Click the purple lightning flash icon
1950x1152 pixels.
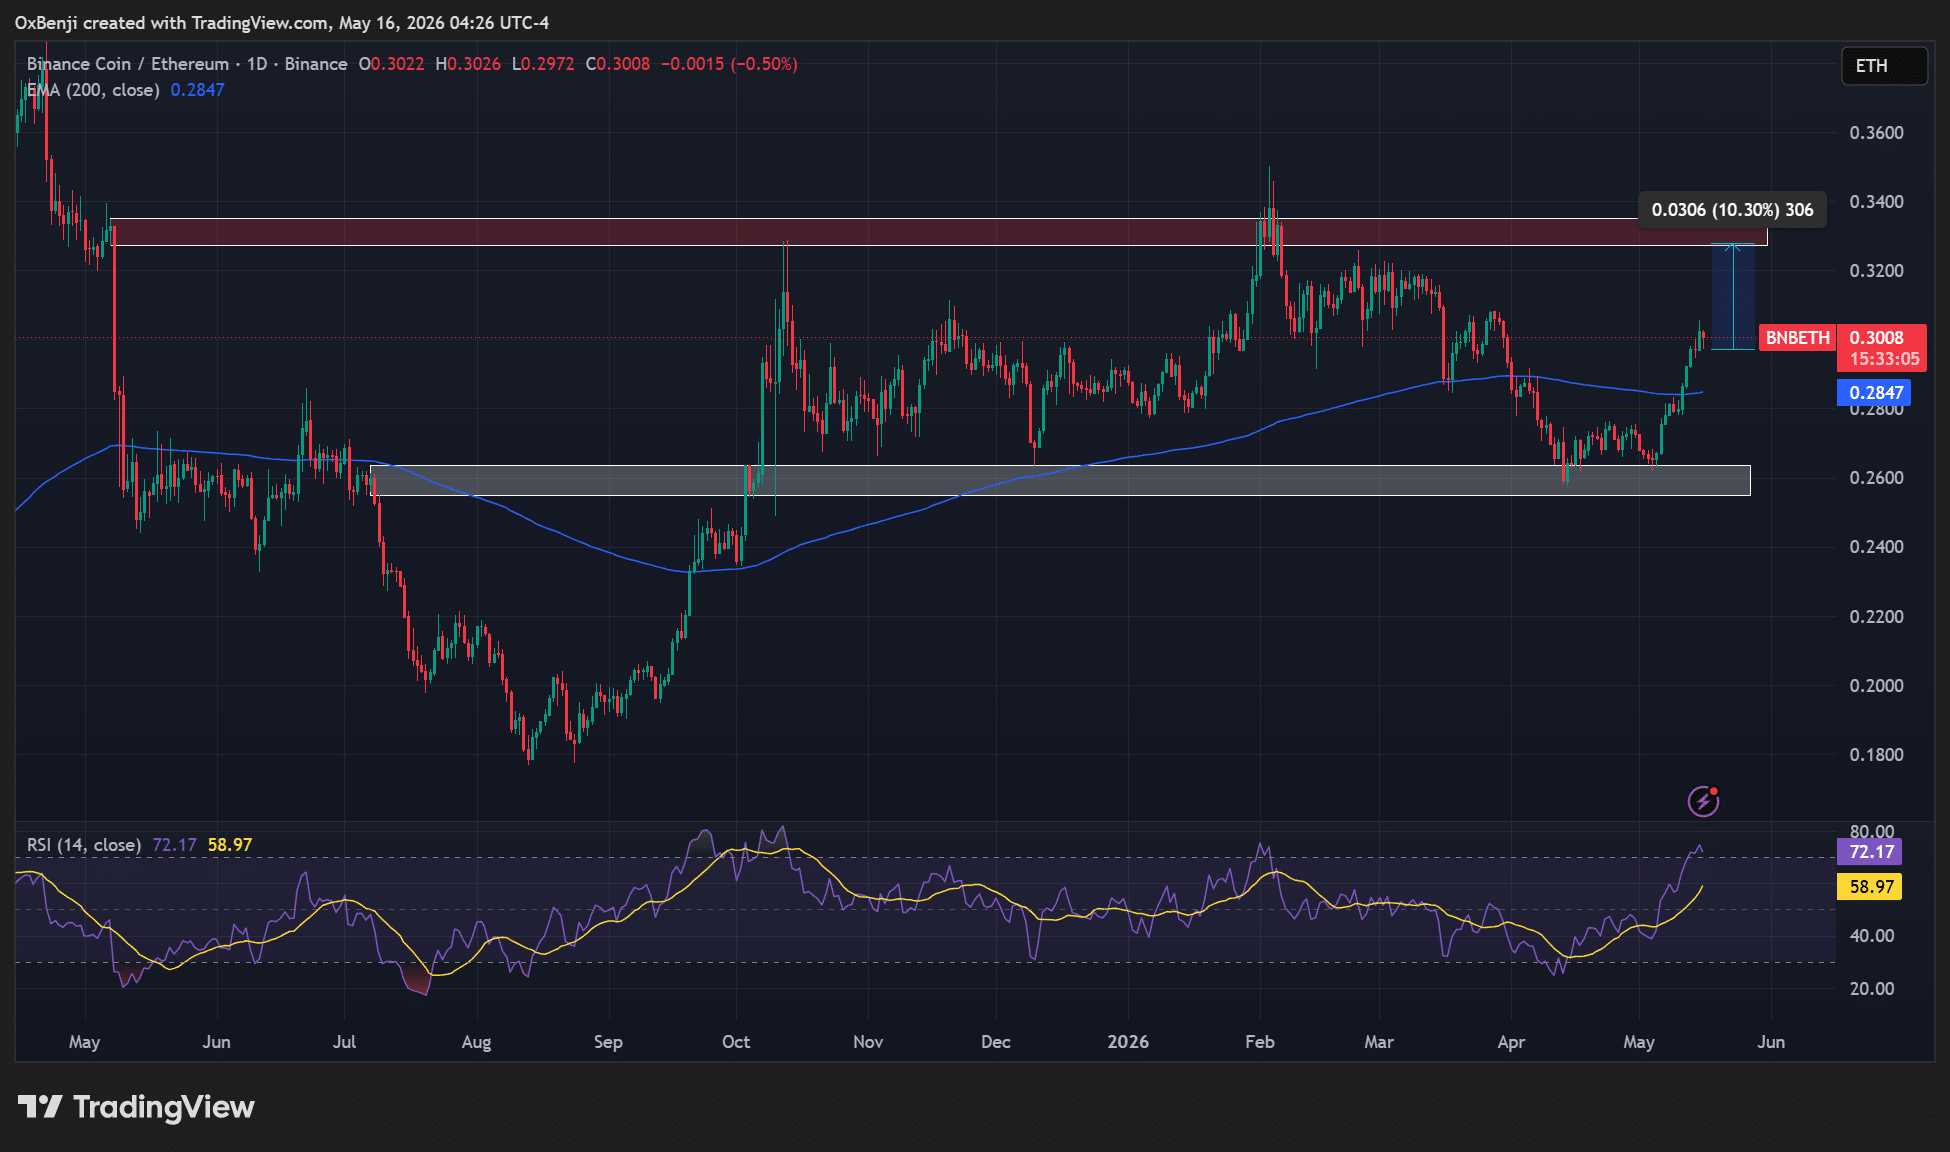coord(1703,801)
